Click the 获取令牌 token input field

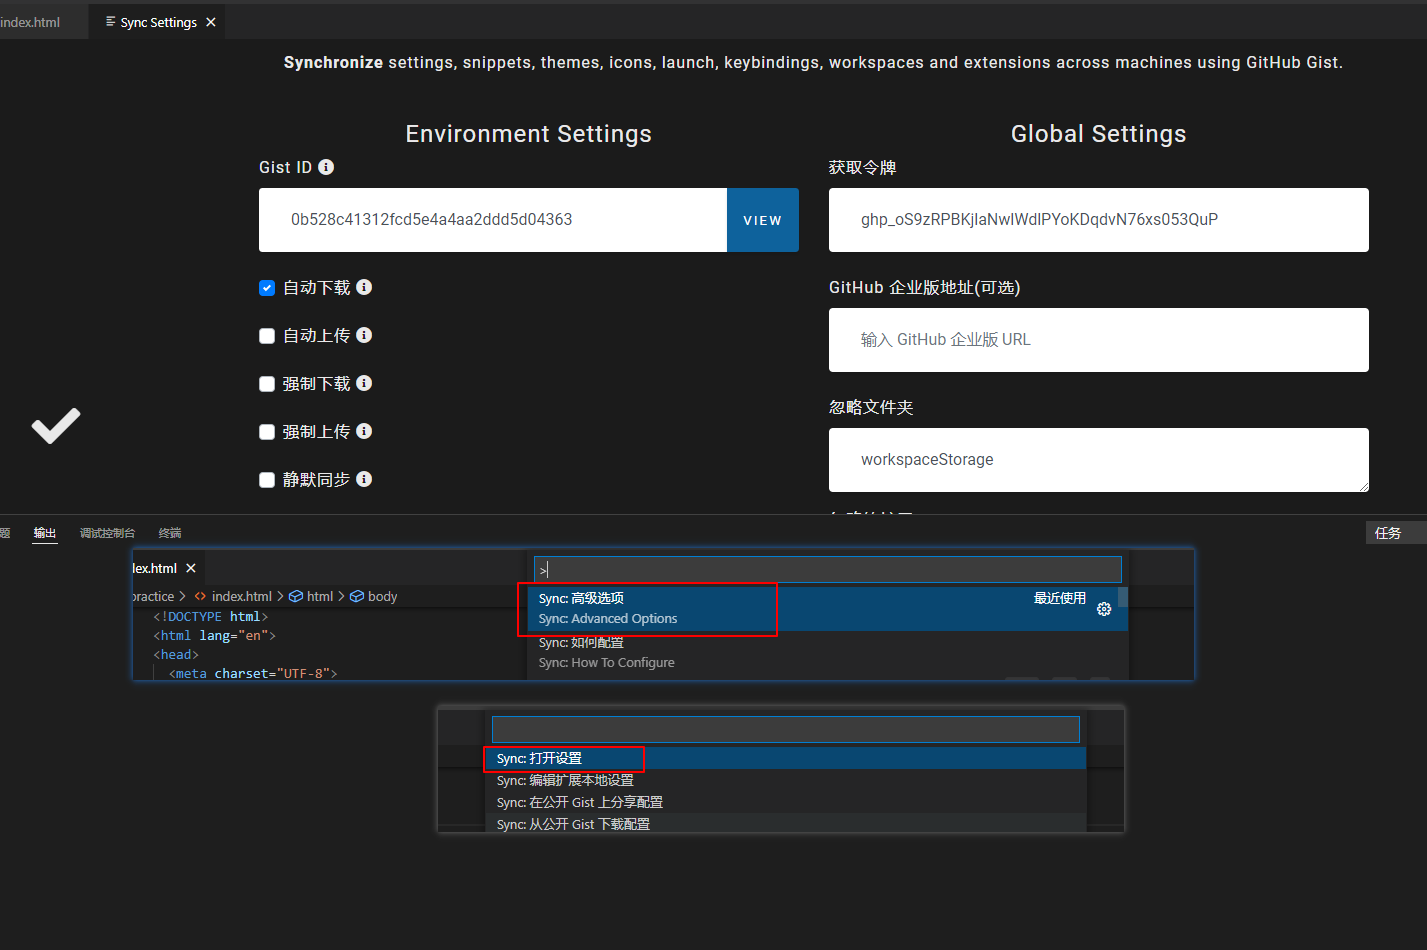click(1099, 220)
